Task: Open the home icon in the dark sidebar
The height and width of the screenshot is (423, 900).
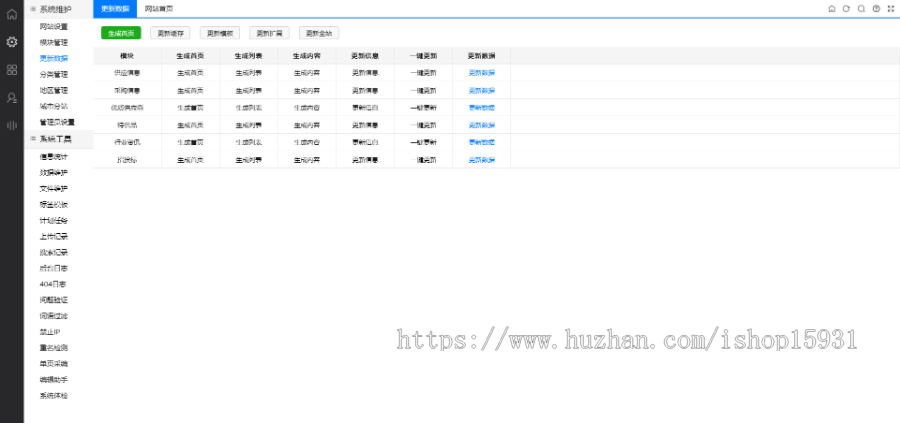Action: [11, 14]
